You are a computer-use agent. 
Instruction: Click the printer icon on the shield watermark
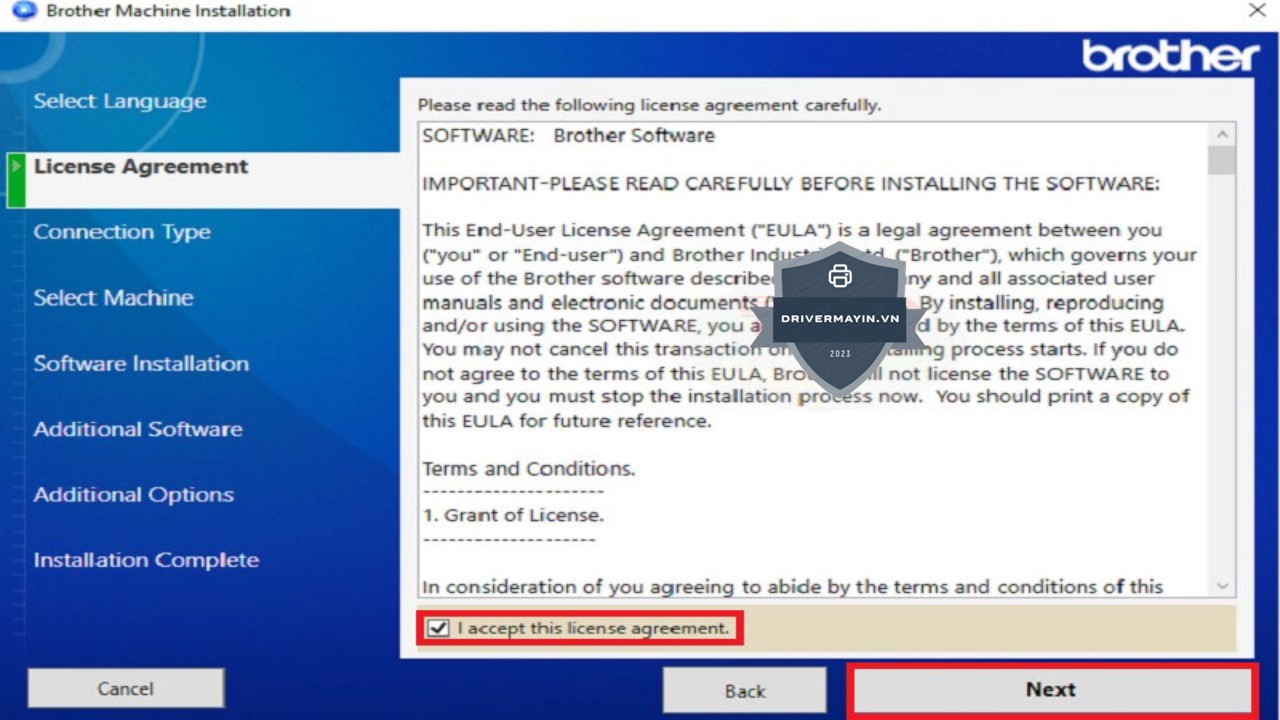click(840, 276)
